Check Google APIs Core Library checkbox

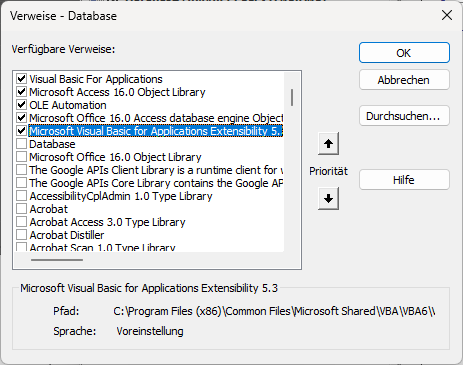(x=22, y=183)
